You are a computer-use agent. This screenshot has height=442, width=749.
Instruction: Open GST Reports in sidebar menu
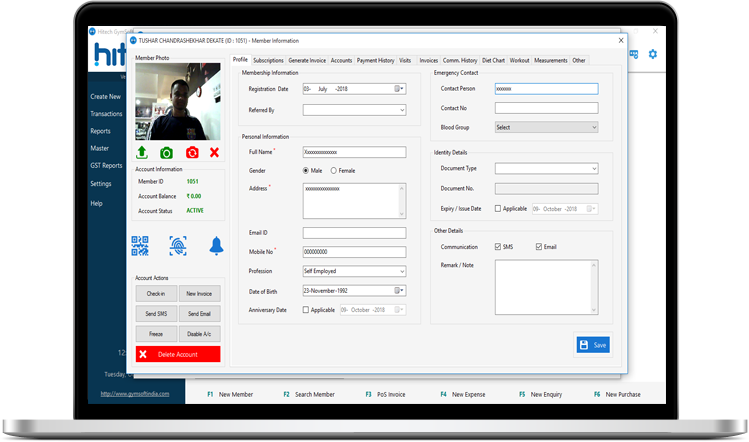point(106,165)
